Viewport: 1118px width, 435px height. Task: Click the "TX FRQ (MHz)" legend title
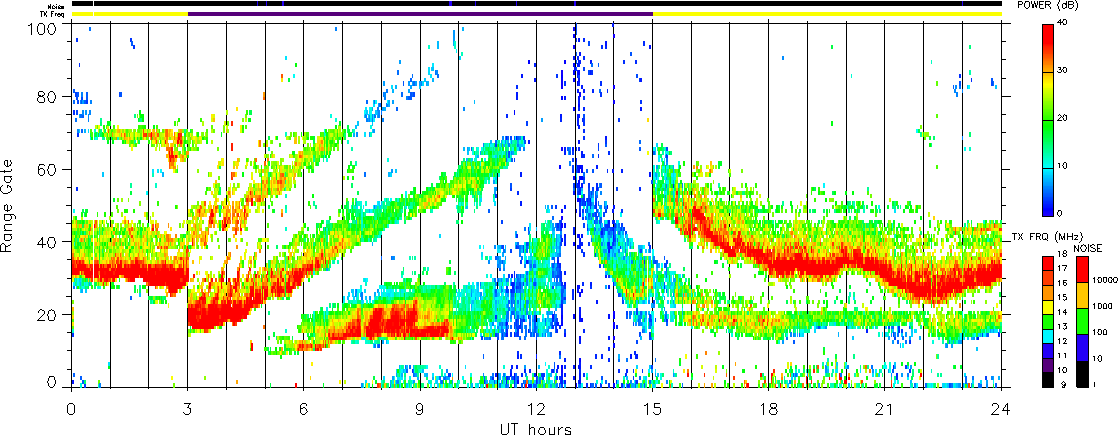pyautogui.click(x=1046, y=236)
